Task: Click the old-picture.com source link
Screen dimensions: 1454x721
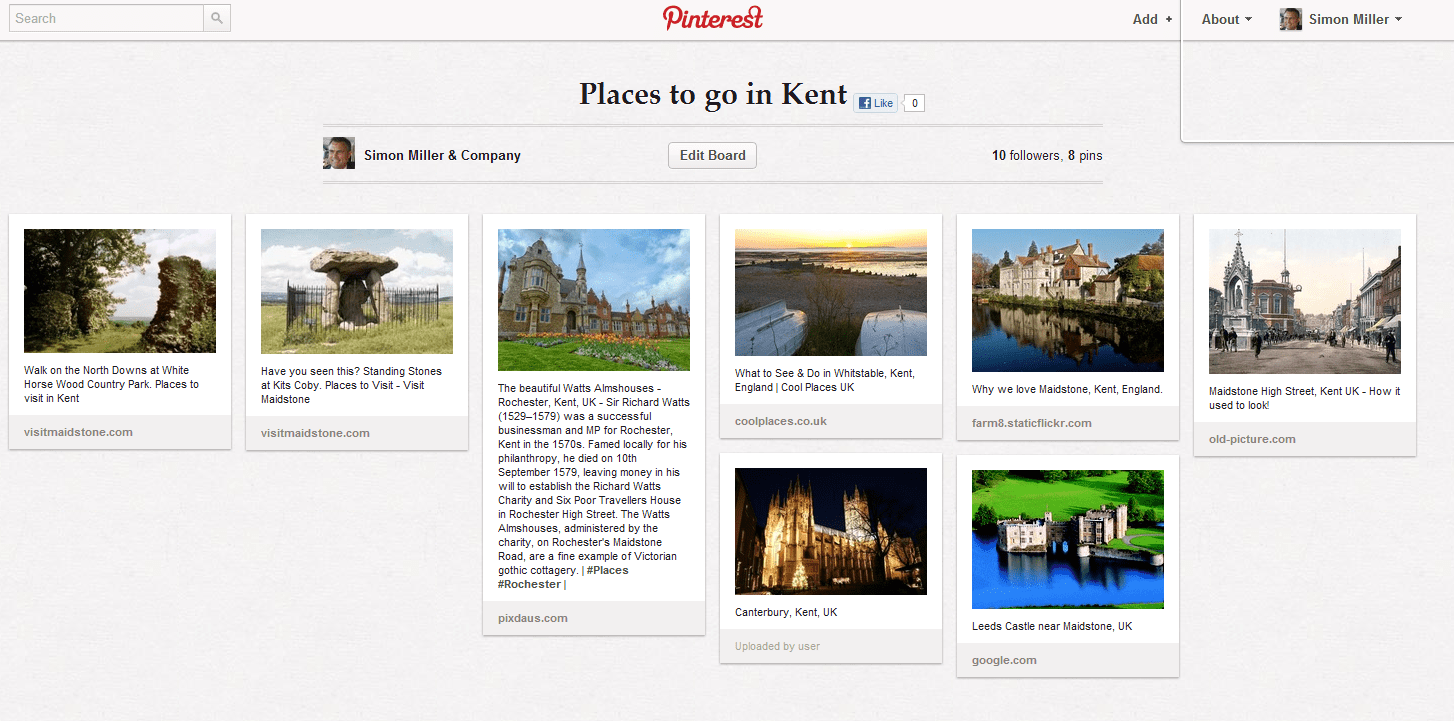Action: pos(1252,439)
